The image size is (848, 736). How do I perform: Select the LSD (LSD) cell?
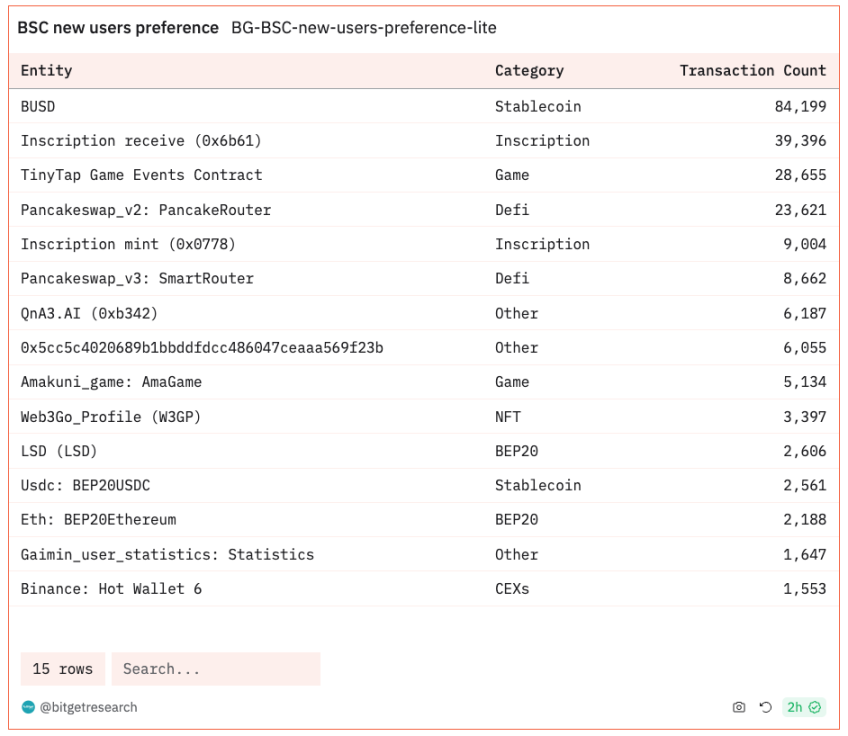(59, 451)
